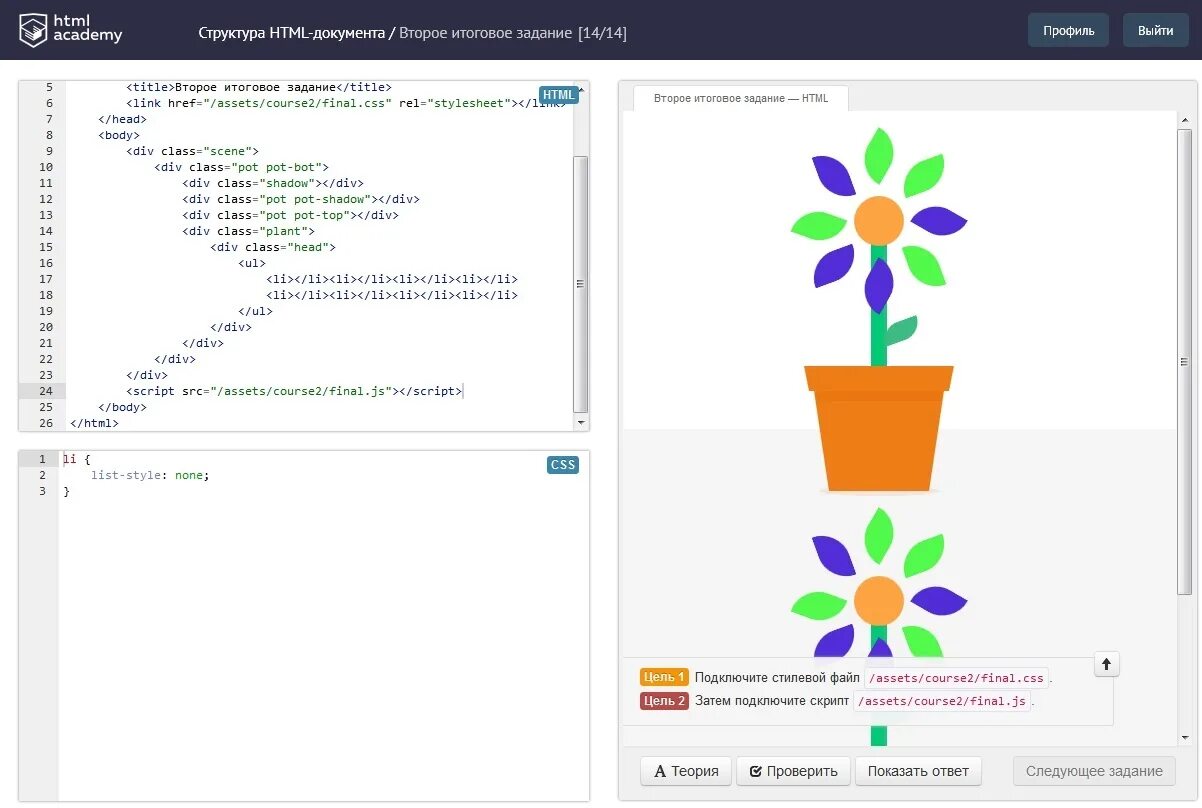
Task: Open the Профиль page
Action: click(x=1068, y=30)
